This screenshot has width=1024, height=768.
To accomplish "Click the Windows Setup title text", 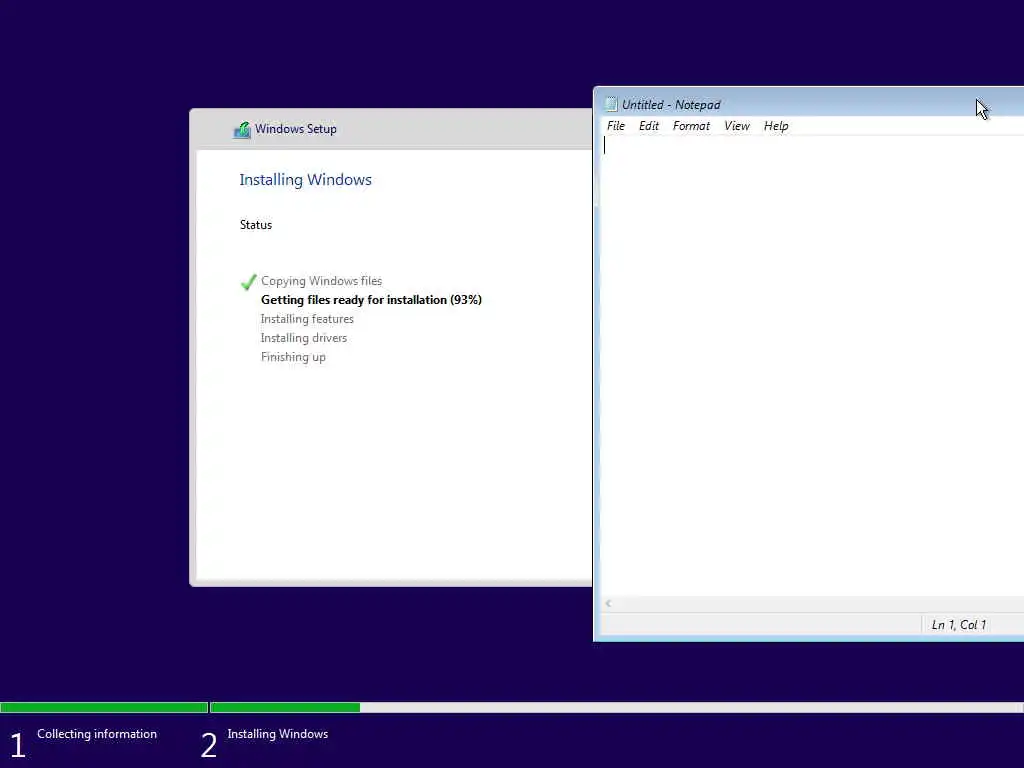I will click(295, 129).
